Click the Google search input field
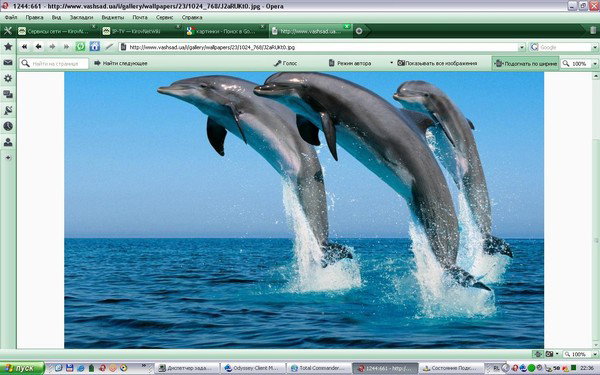 [565, 47]
